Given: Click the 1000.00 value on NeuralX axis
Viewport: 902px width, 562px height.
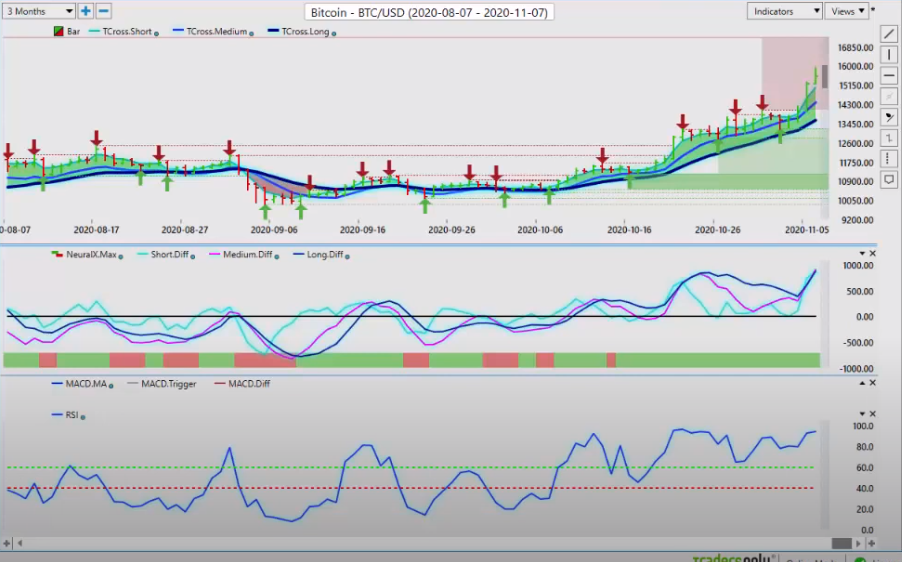Looking at the screenshot, I should [x=858, y=266].
